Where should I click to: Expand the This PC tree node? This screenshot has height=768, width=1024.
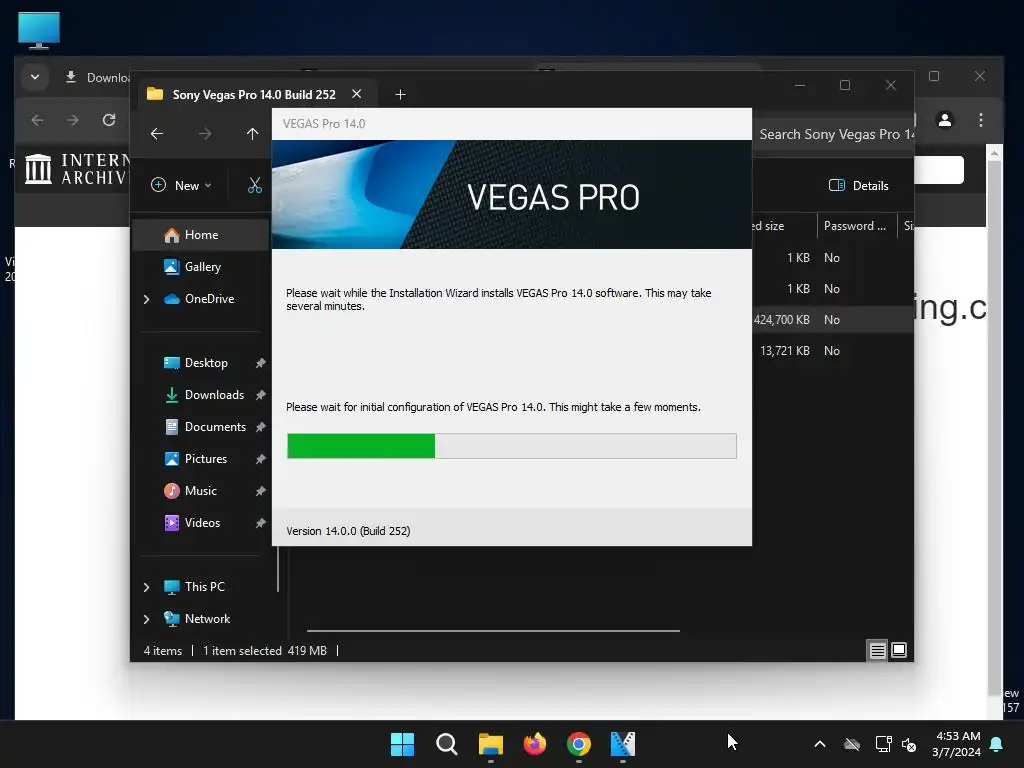click(x=146, y=587)
